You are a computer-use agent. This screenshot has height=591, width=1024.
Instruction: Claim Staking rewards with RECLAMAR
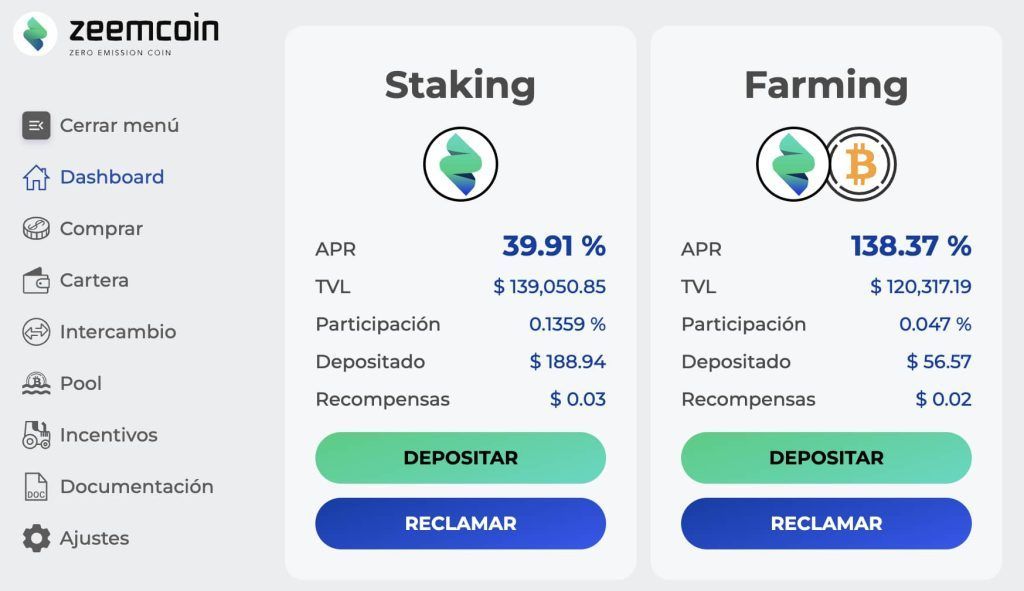point(460,523)
